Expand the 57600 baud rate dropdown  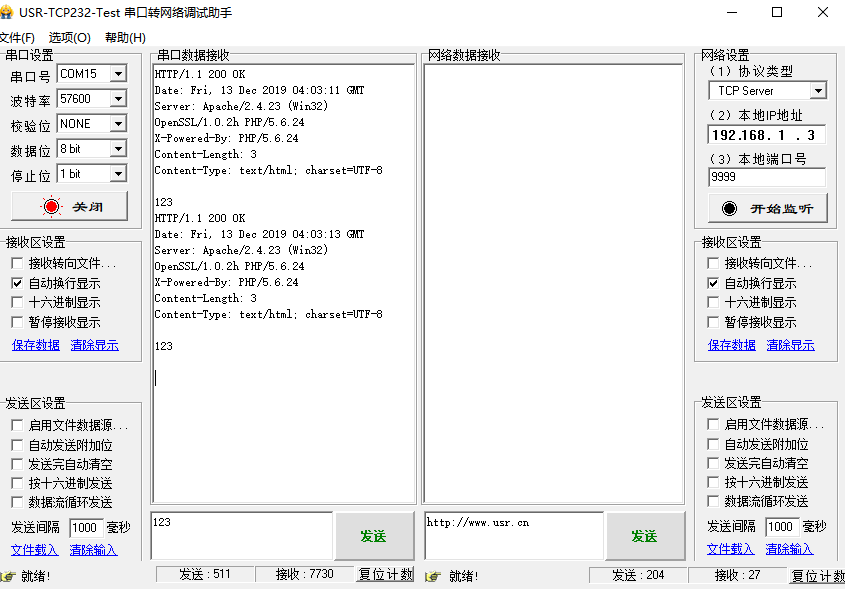click(118, 99)
